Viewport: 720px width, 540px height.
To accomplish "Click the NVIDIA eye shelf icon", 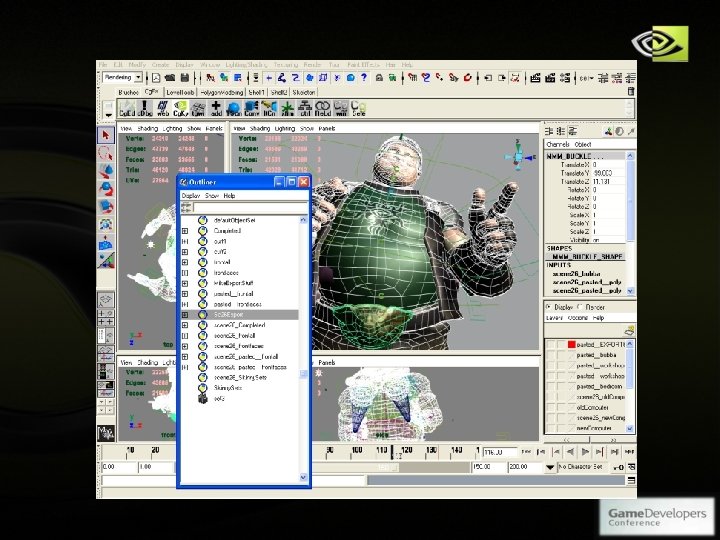I will point(180,109).
